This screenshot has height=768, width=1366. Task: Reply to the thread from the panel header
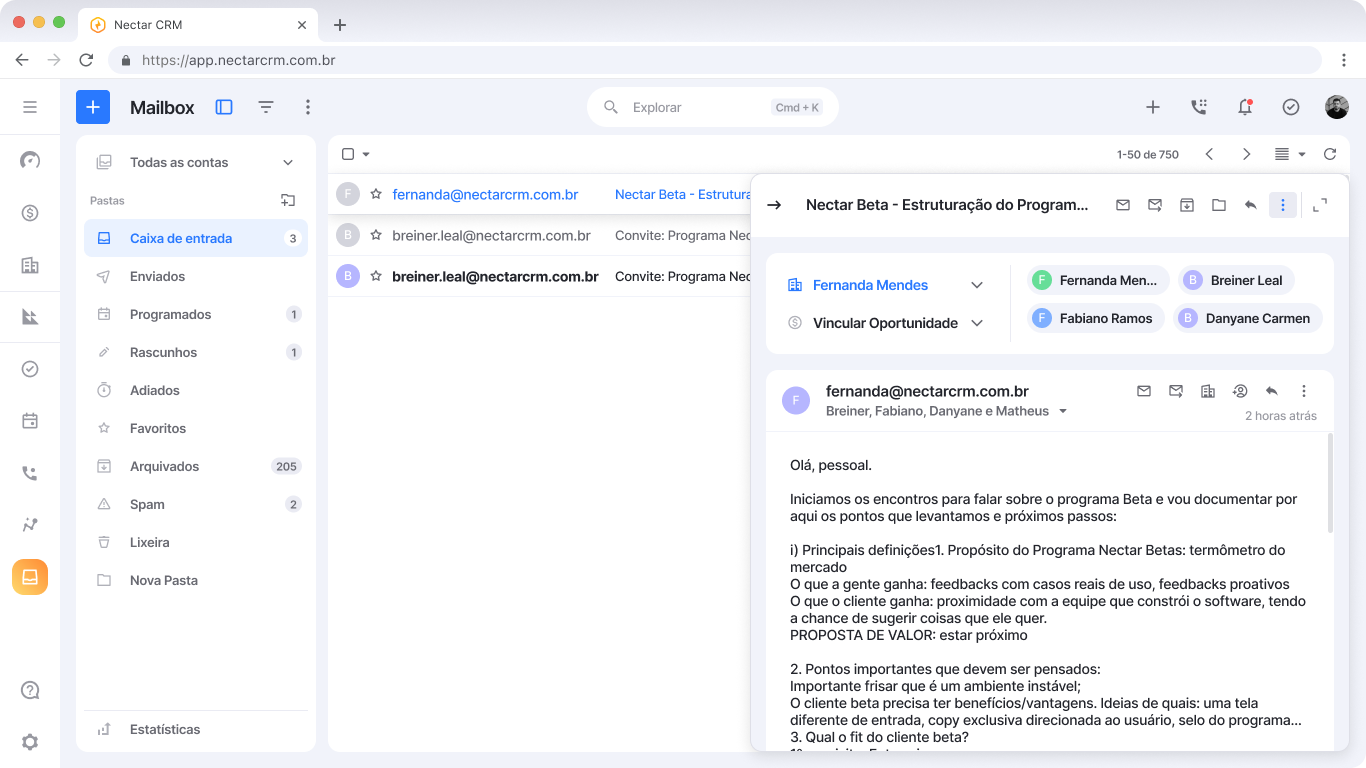coord(1250,205)
